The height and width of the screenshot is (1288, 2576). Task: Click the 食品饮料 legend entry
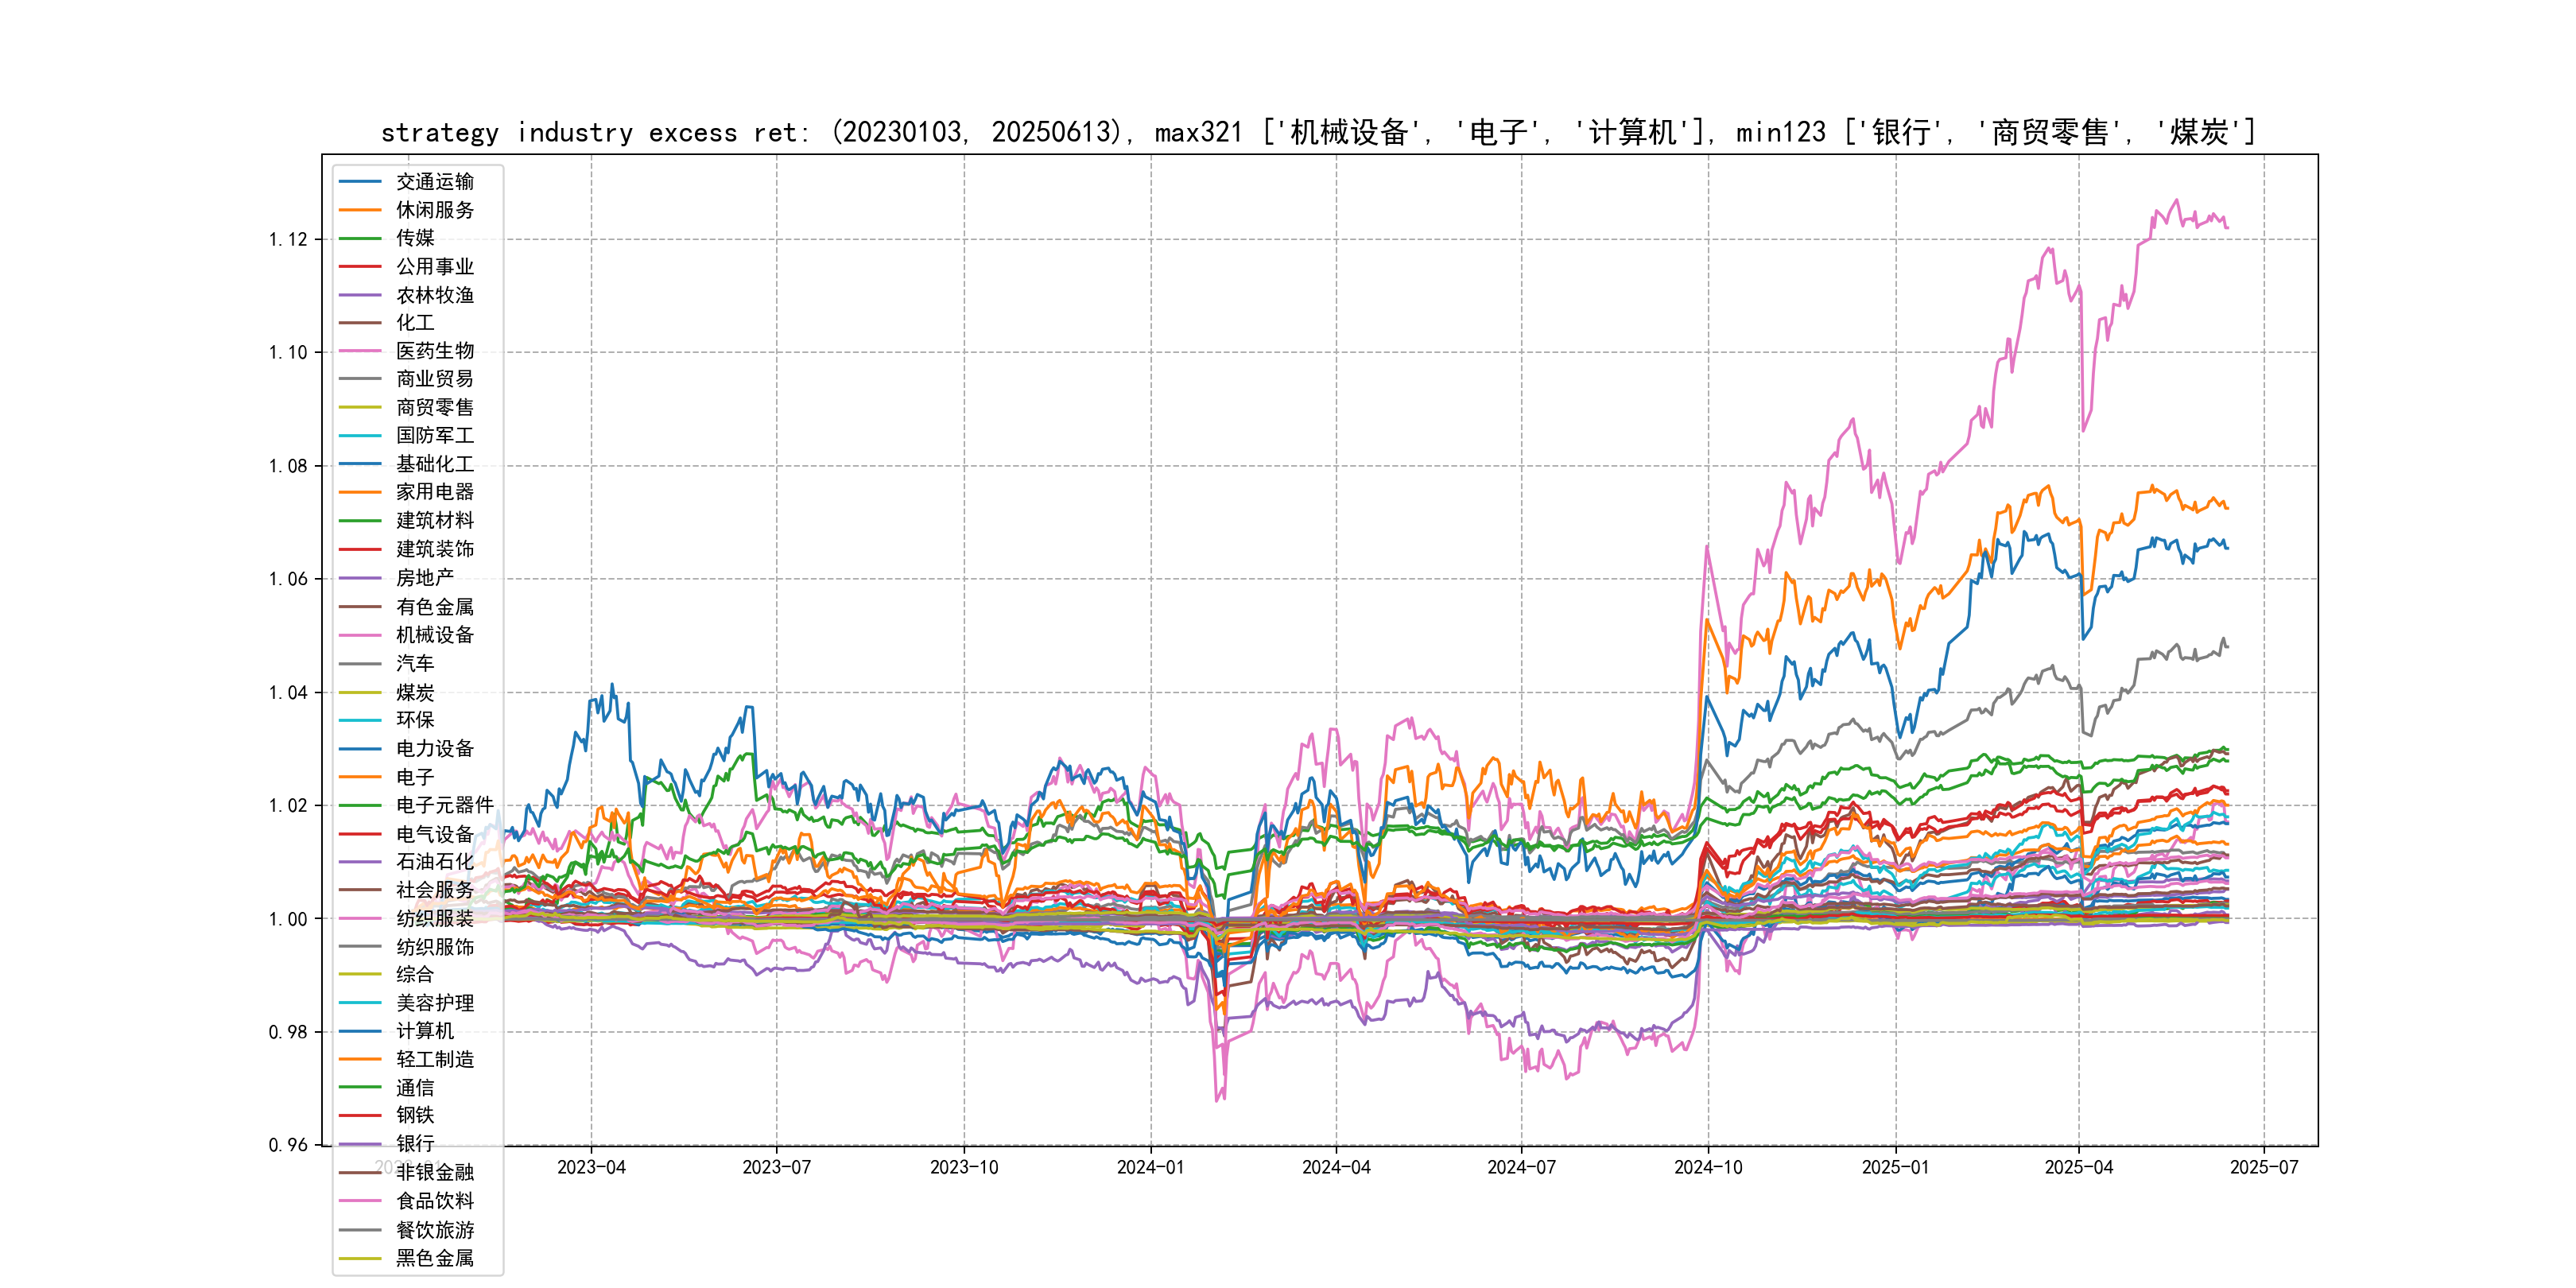coord(434,1201)
